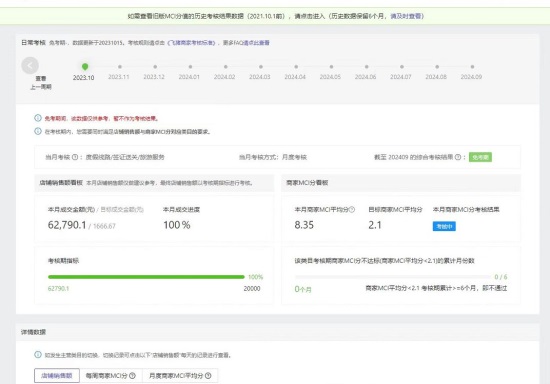Click the previous cycle arrow button
The width and height of the screenshot is (550, 384).
point(30,65)
